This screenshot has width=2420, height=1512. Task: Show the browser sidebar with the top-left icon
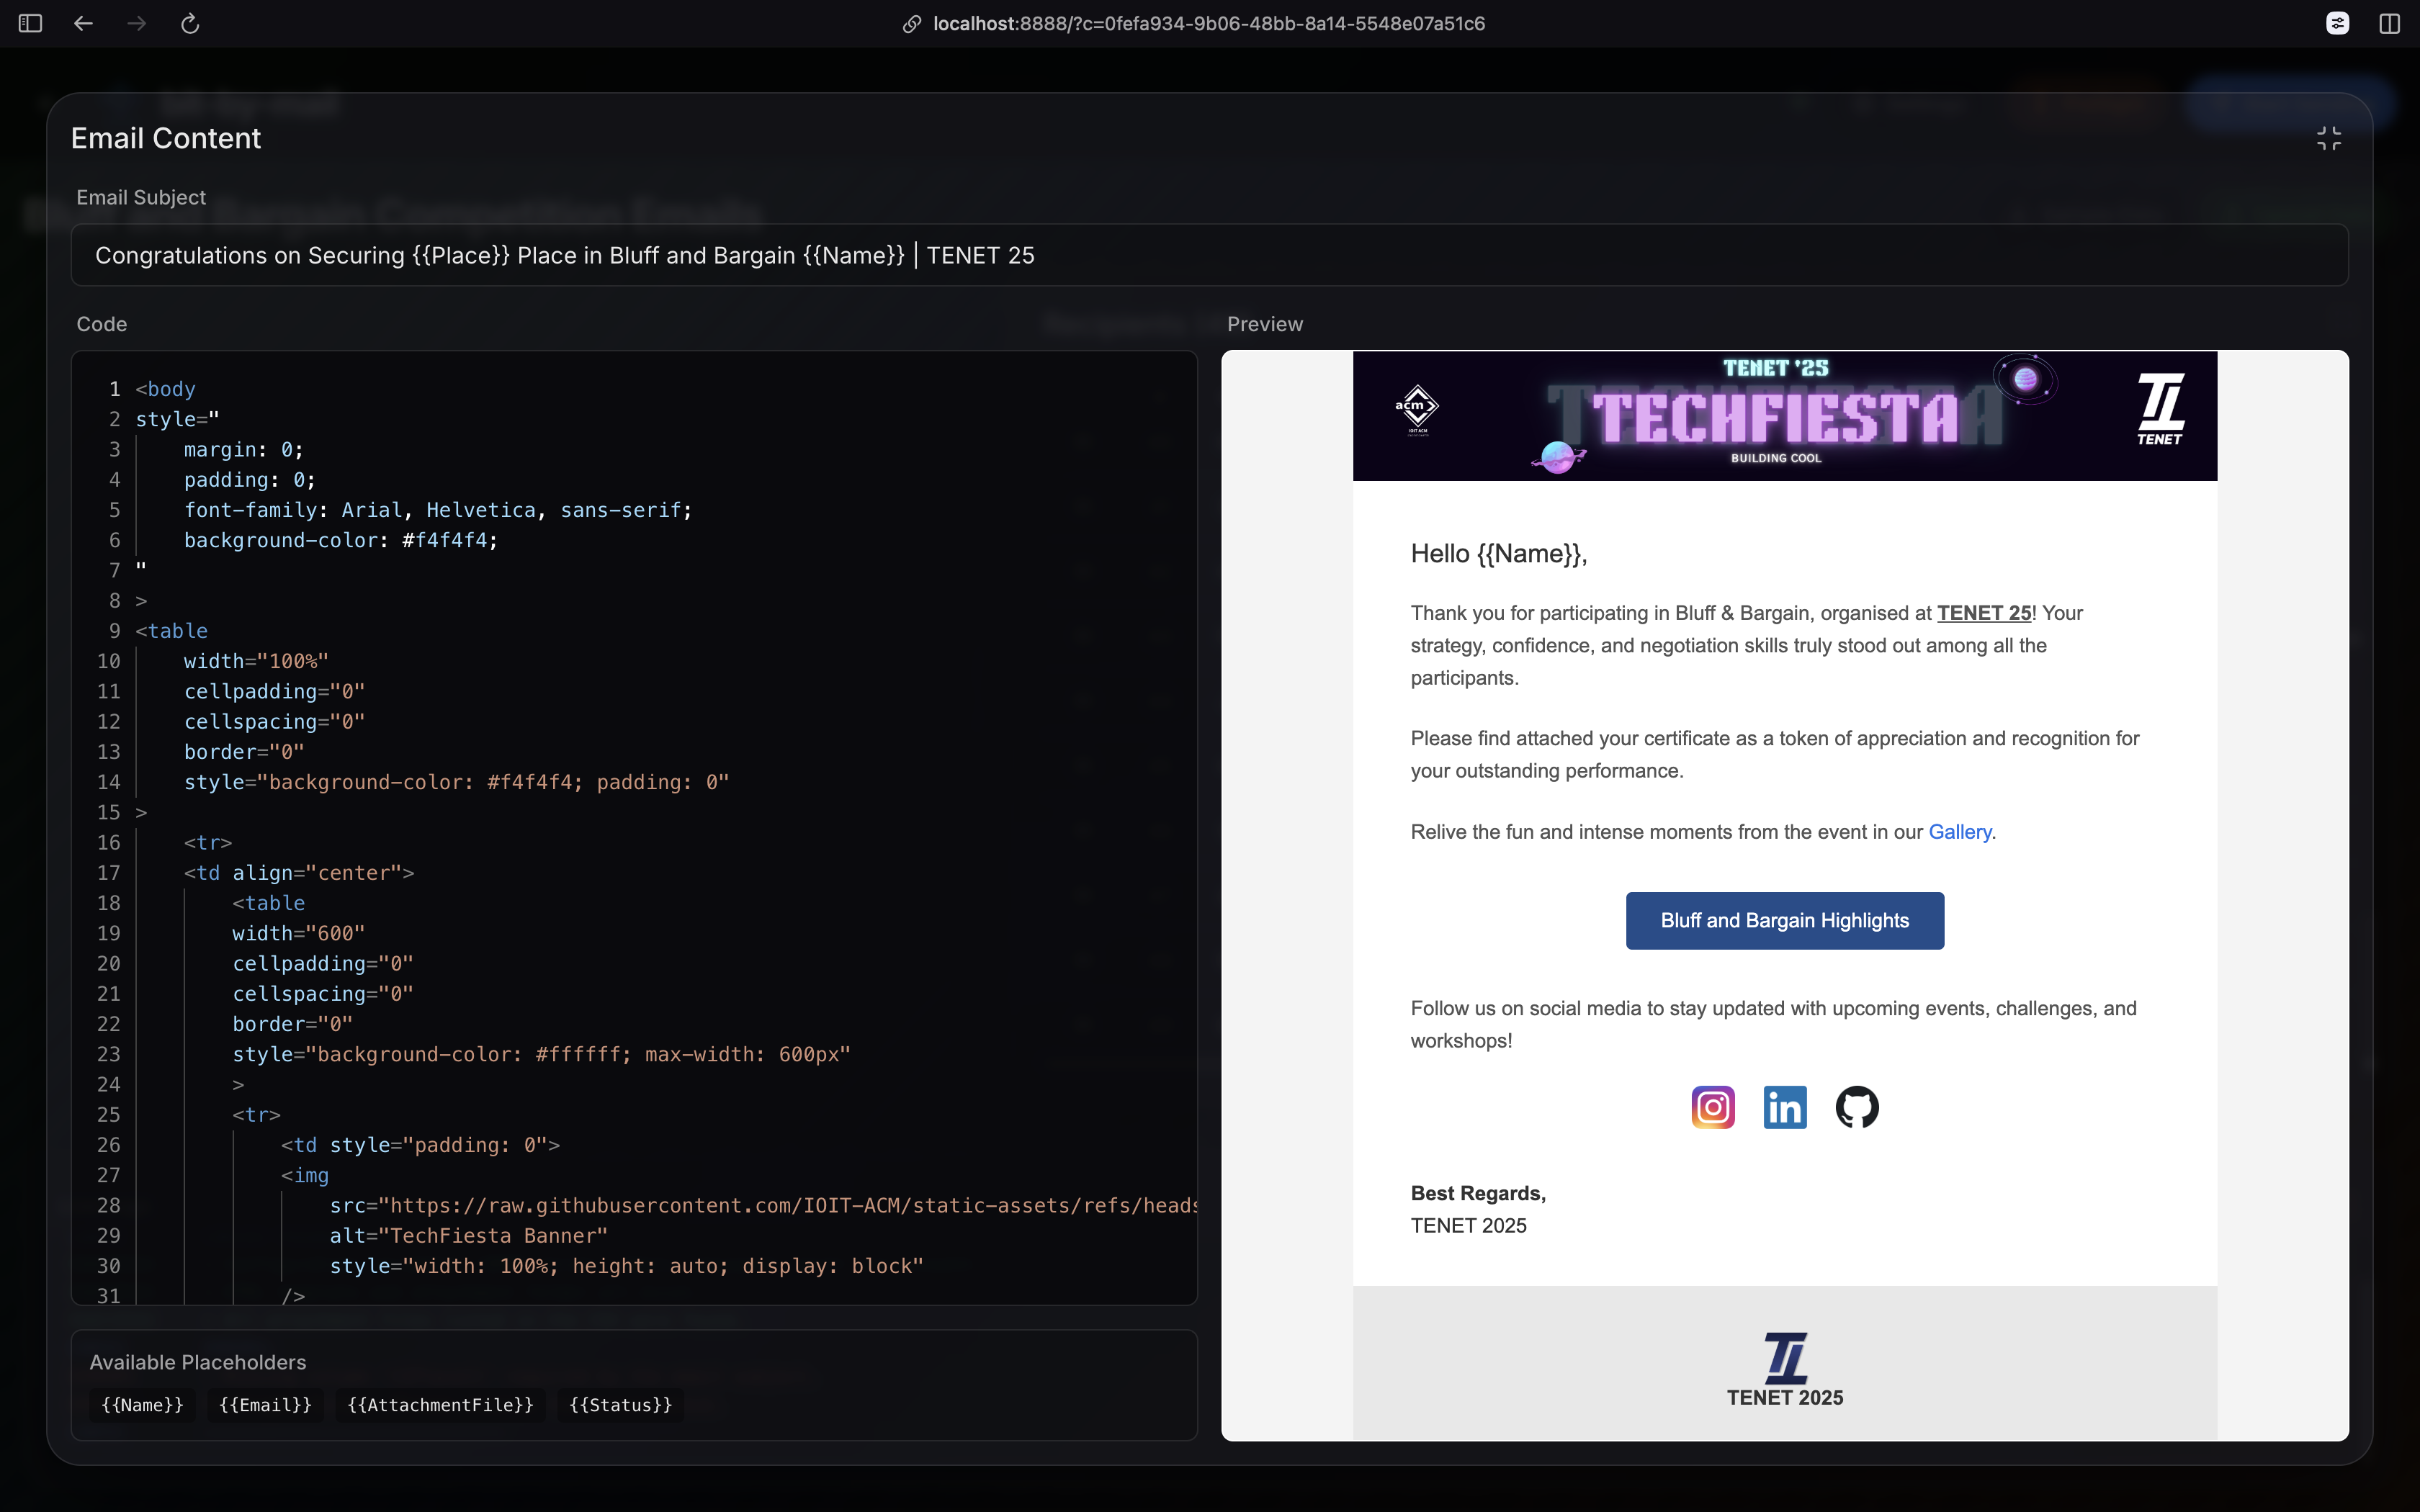click(x=30, y=23)
